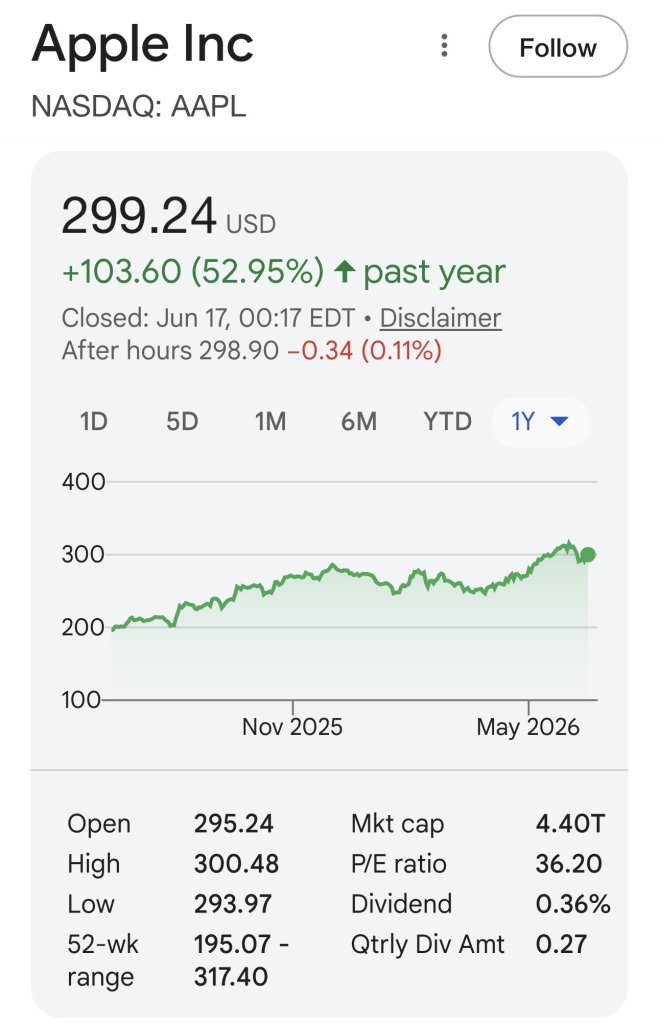Screen dimensions: 659x1024
Task: Click the 1Y range selector
Action: pos(541,421)
